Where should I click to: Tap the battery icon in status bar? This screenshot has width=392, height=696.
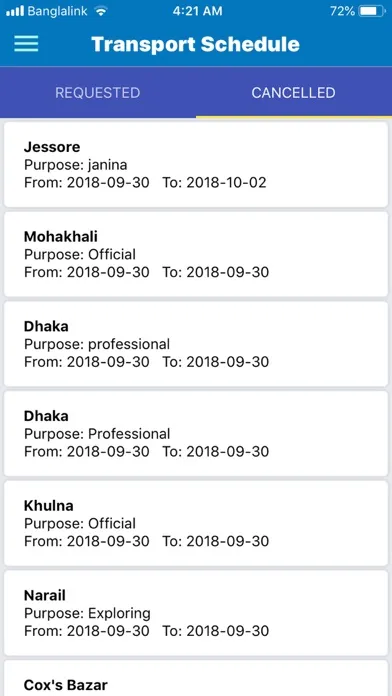tap(372, 11)
